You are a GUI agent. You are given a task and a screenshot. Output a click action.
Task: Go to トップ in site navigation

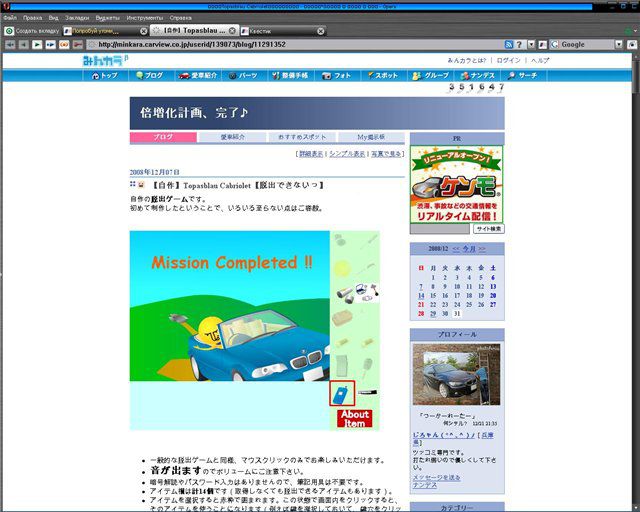pyautogui.click(x=105, y=76)
